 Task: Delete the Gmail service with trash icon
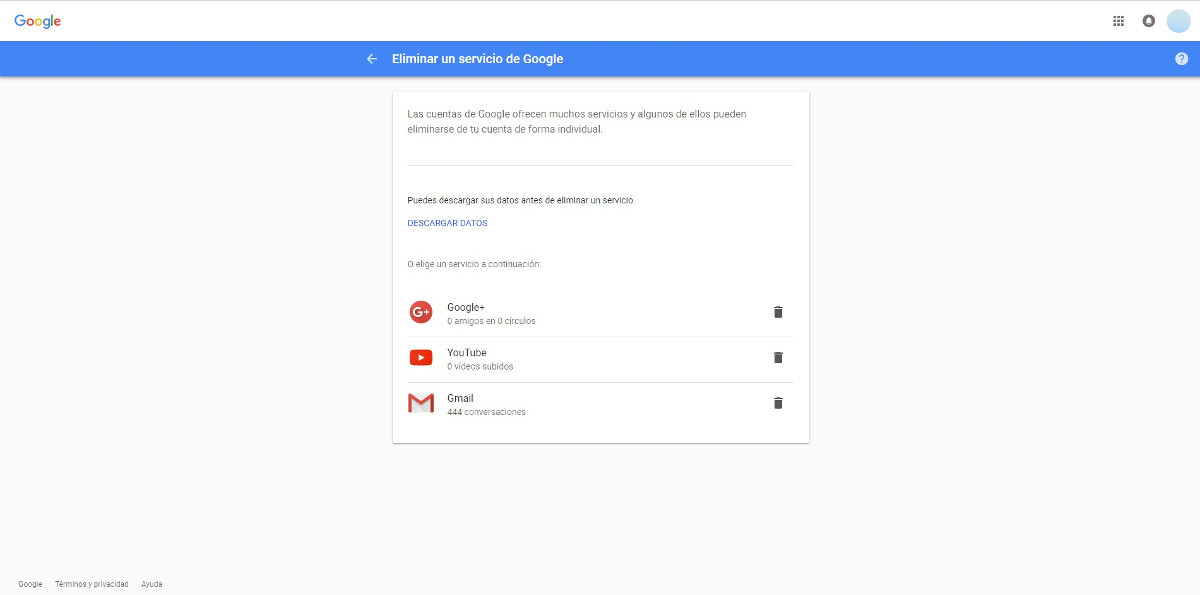tap(778, 403)
